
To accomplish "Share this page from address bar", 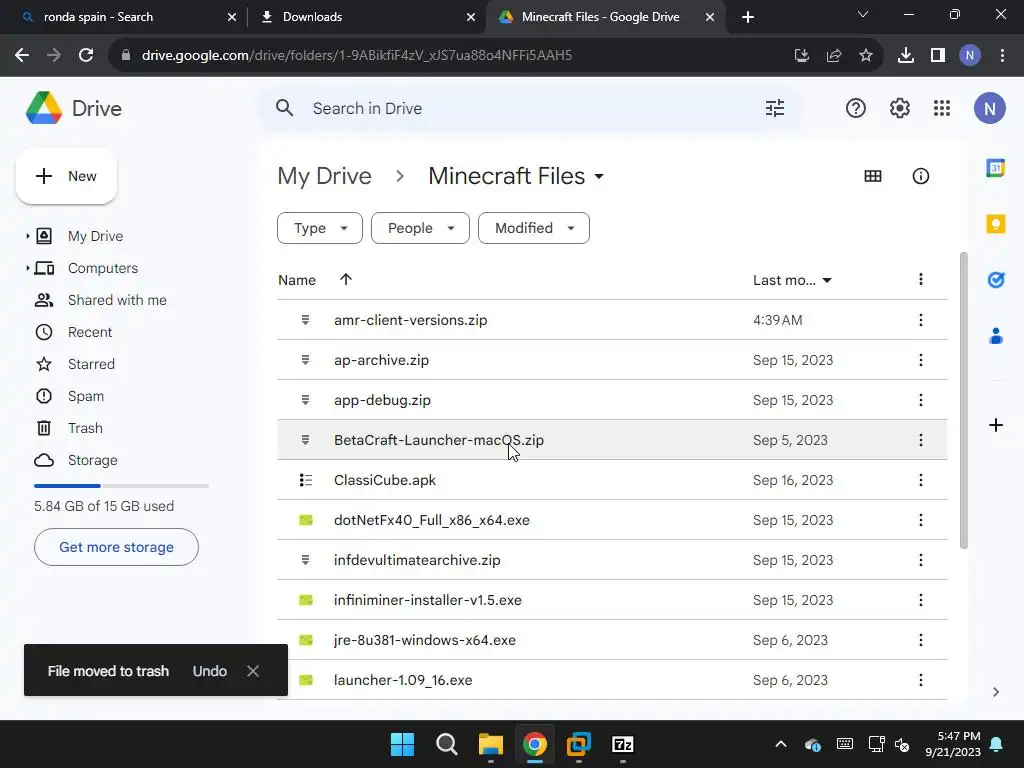I will pyautogui.click(x=834, y=56).
